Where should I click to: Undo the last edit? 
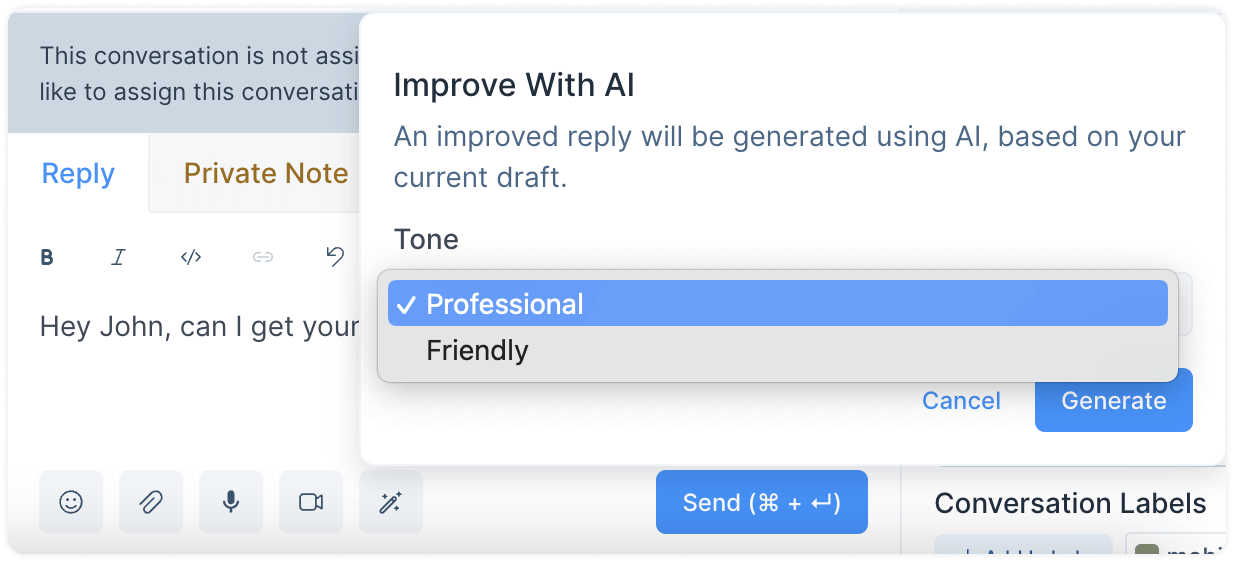pyautogui.click(x=335, y=257)
